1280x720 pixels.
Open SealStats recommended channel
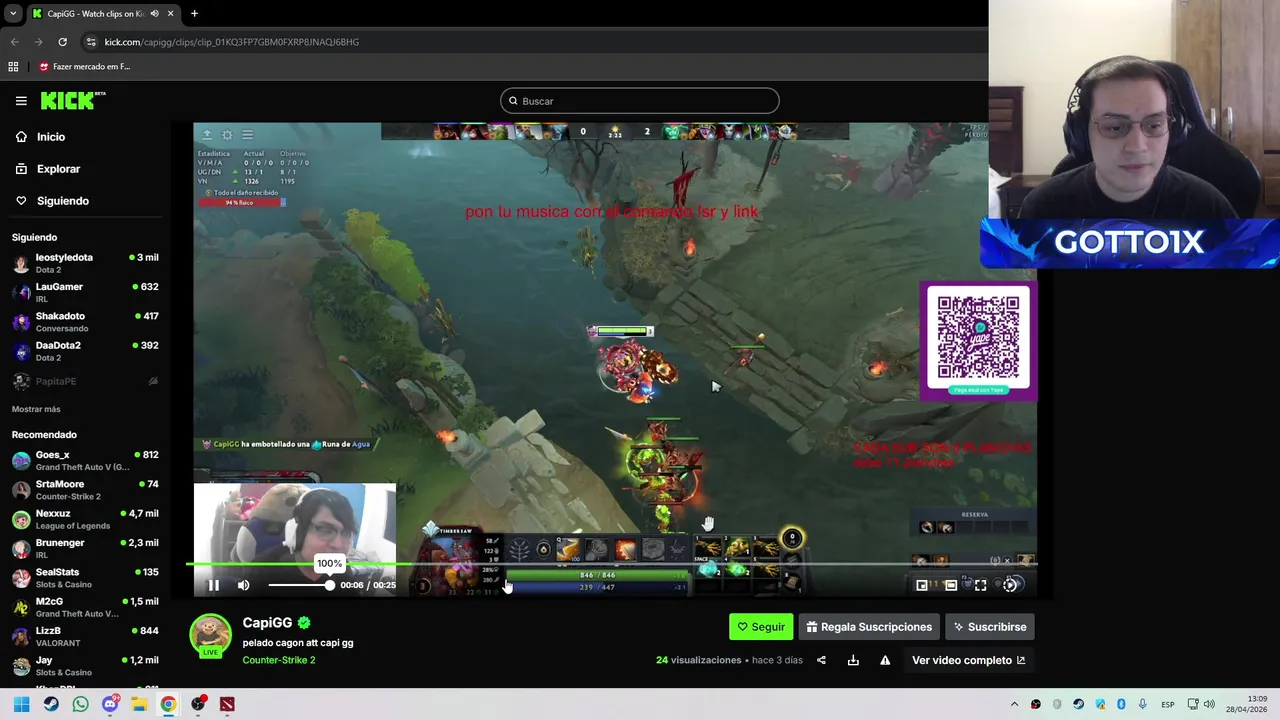tap(85, 578)
